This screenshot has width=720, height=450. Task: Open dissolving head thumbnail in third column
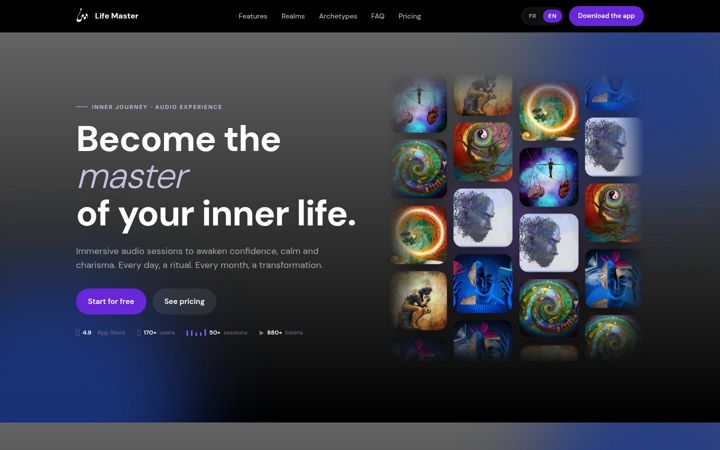[x=549, y=243]
